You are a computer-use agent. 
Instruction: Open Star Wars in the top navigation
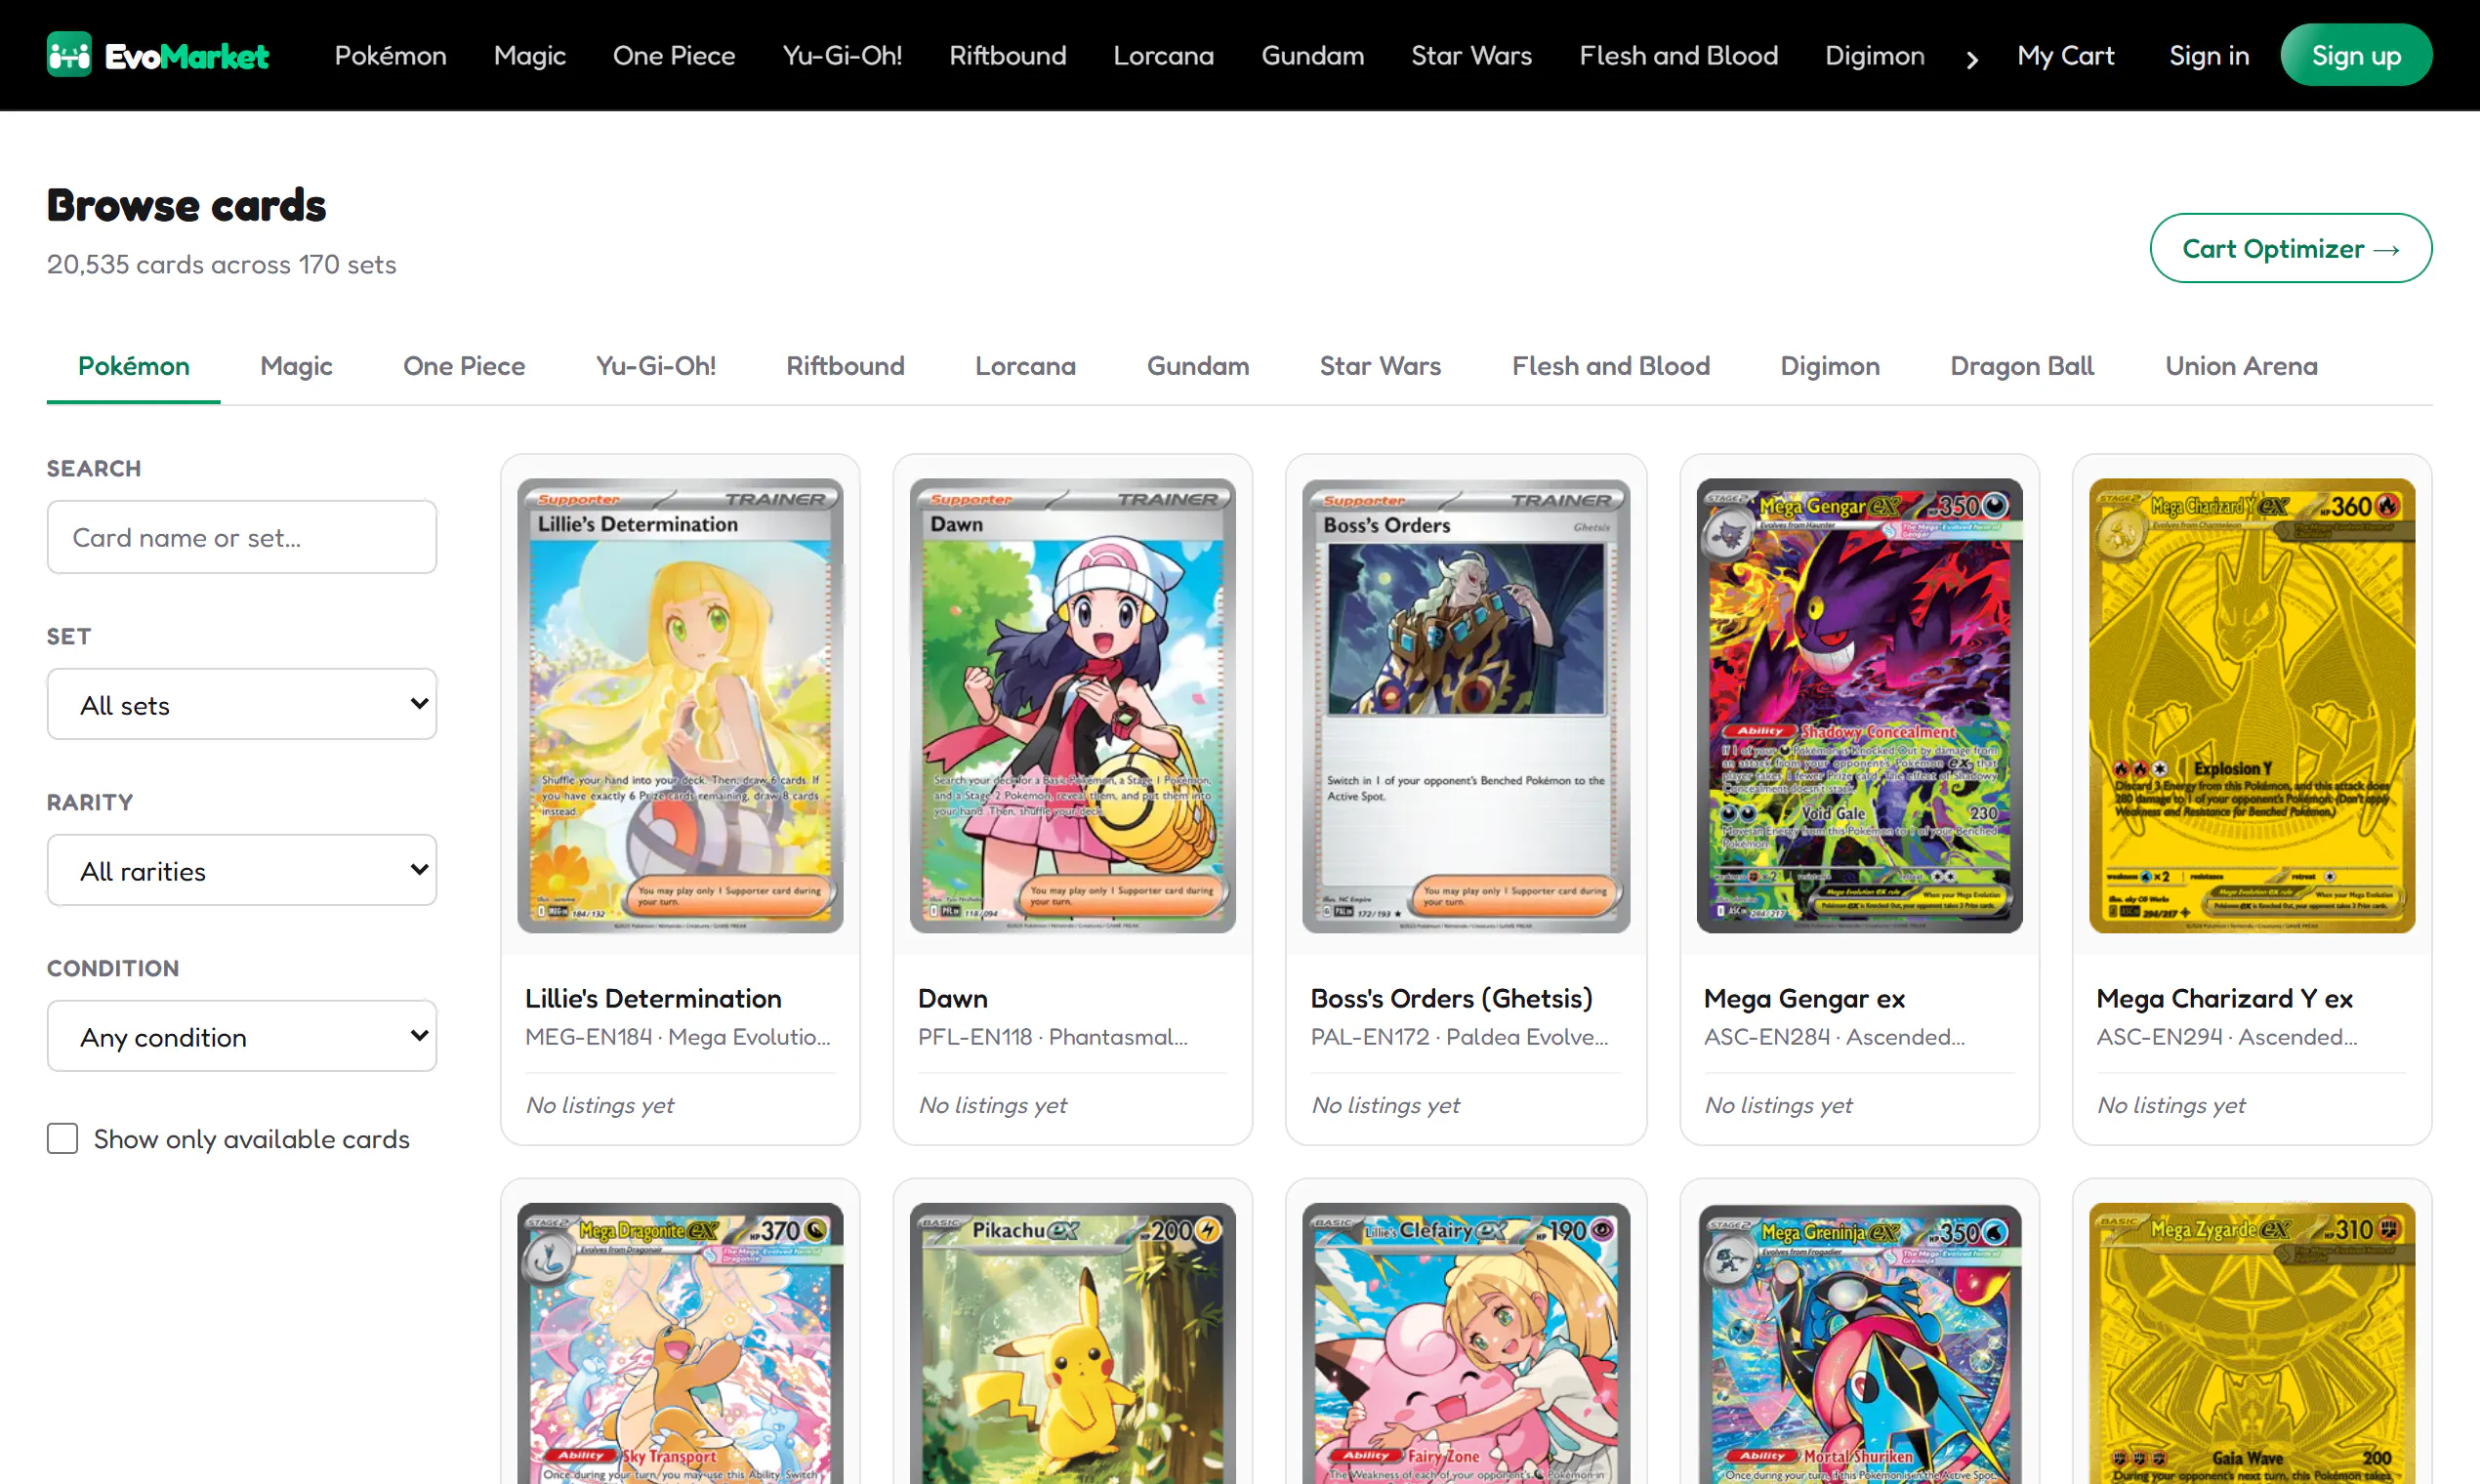1471,56
